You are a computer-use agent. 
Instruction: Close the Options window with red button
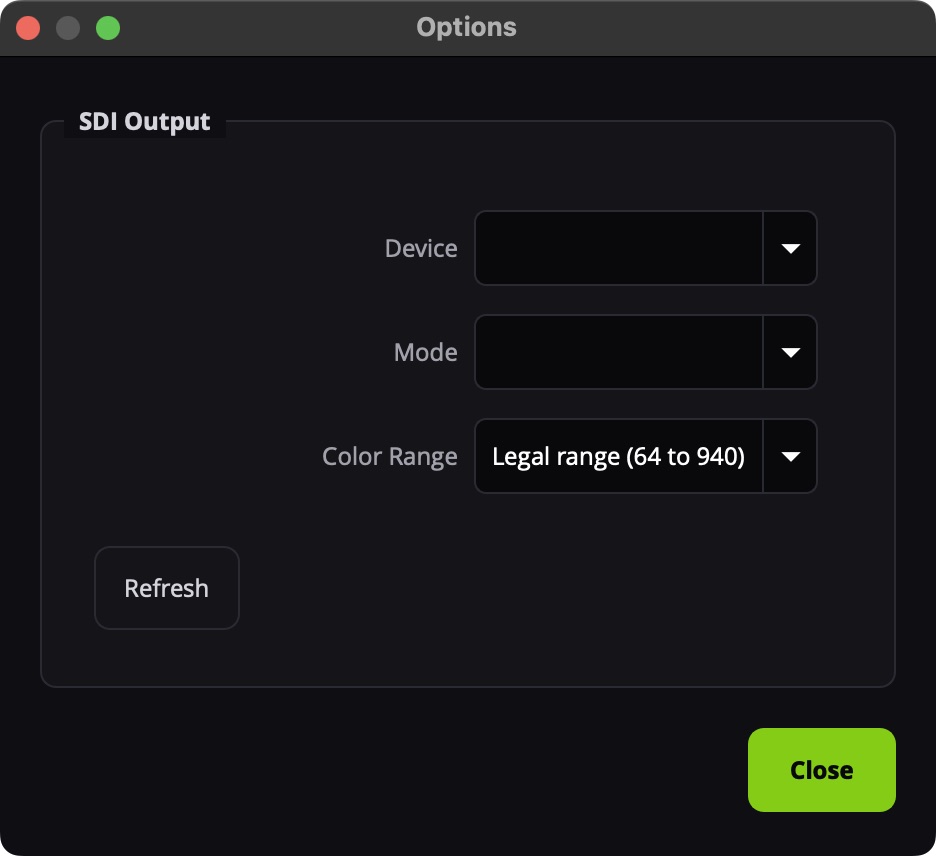(28, 28)
